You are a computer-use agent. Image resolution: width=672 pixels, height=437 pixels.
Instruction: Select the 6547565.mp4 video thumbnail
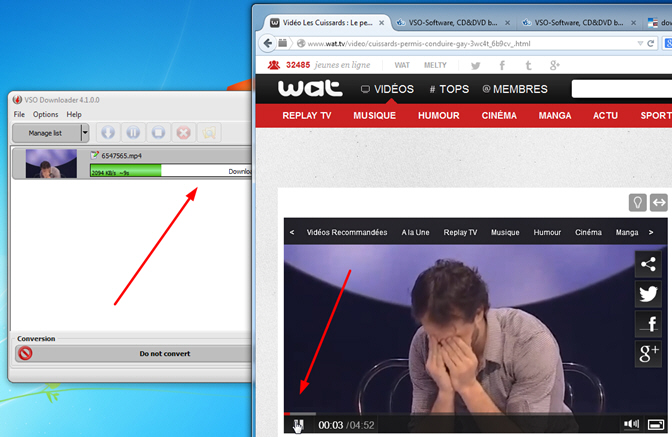[51, 163]
